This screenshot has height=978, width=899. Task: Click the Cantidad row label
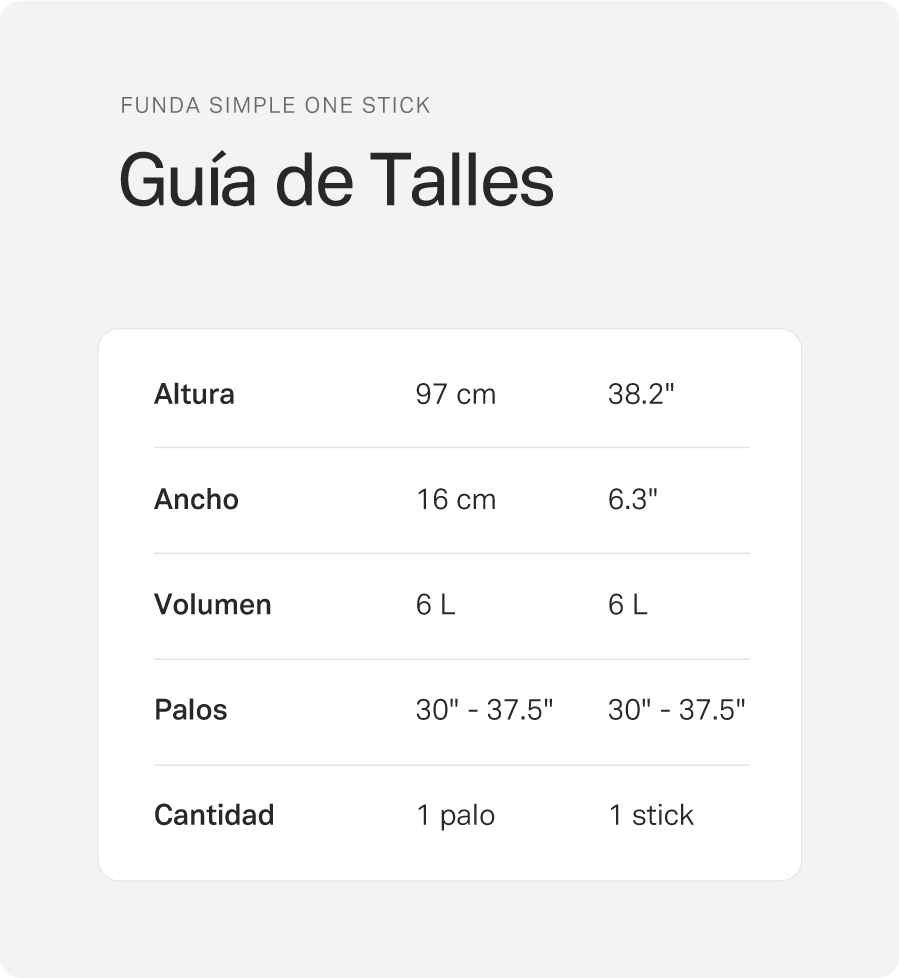(214, 815)
